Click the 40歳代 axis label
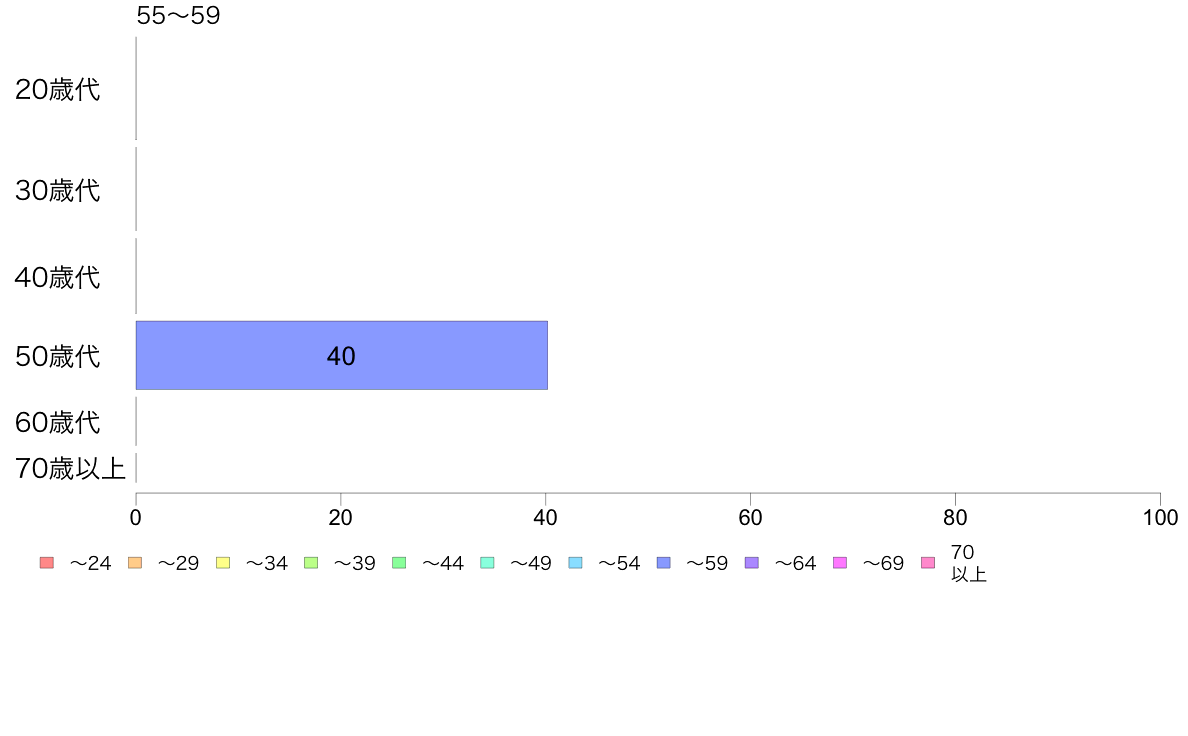 58,277
